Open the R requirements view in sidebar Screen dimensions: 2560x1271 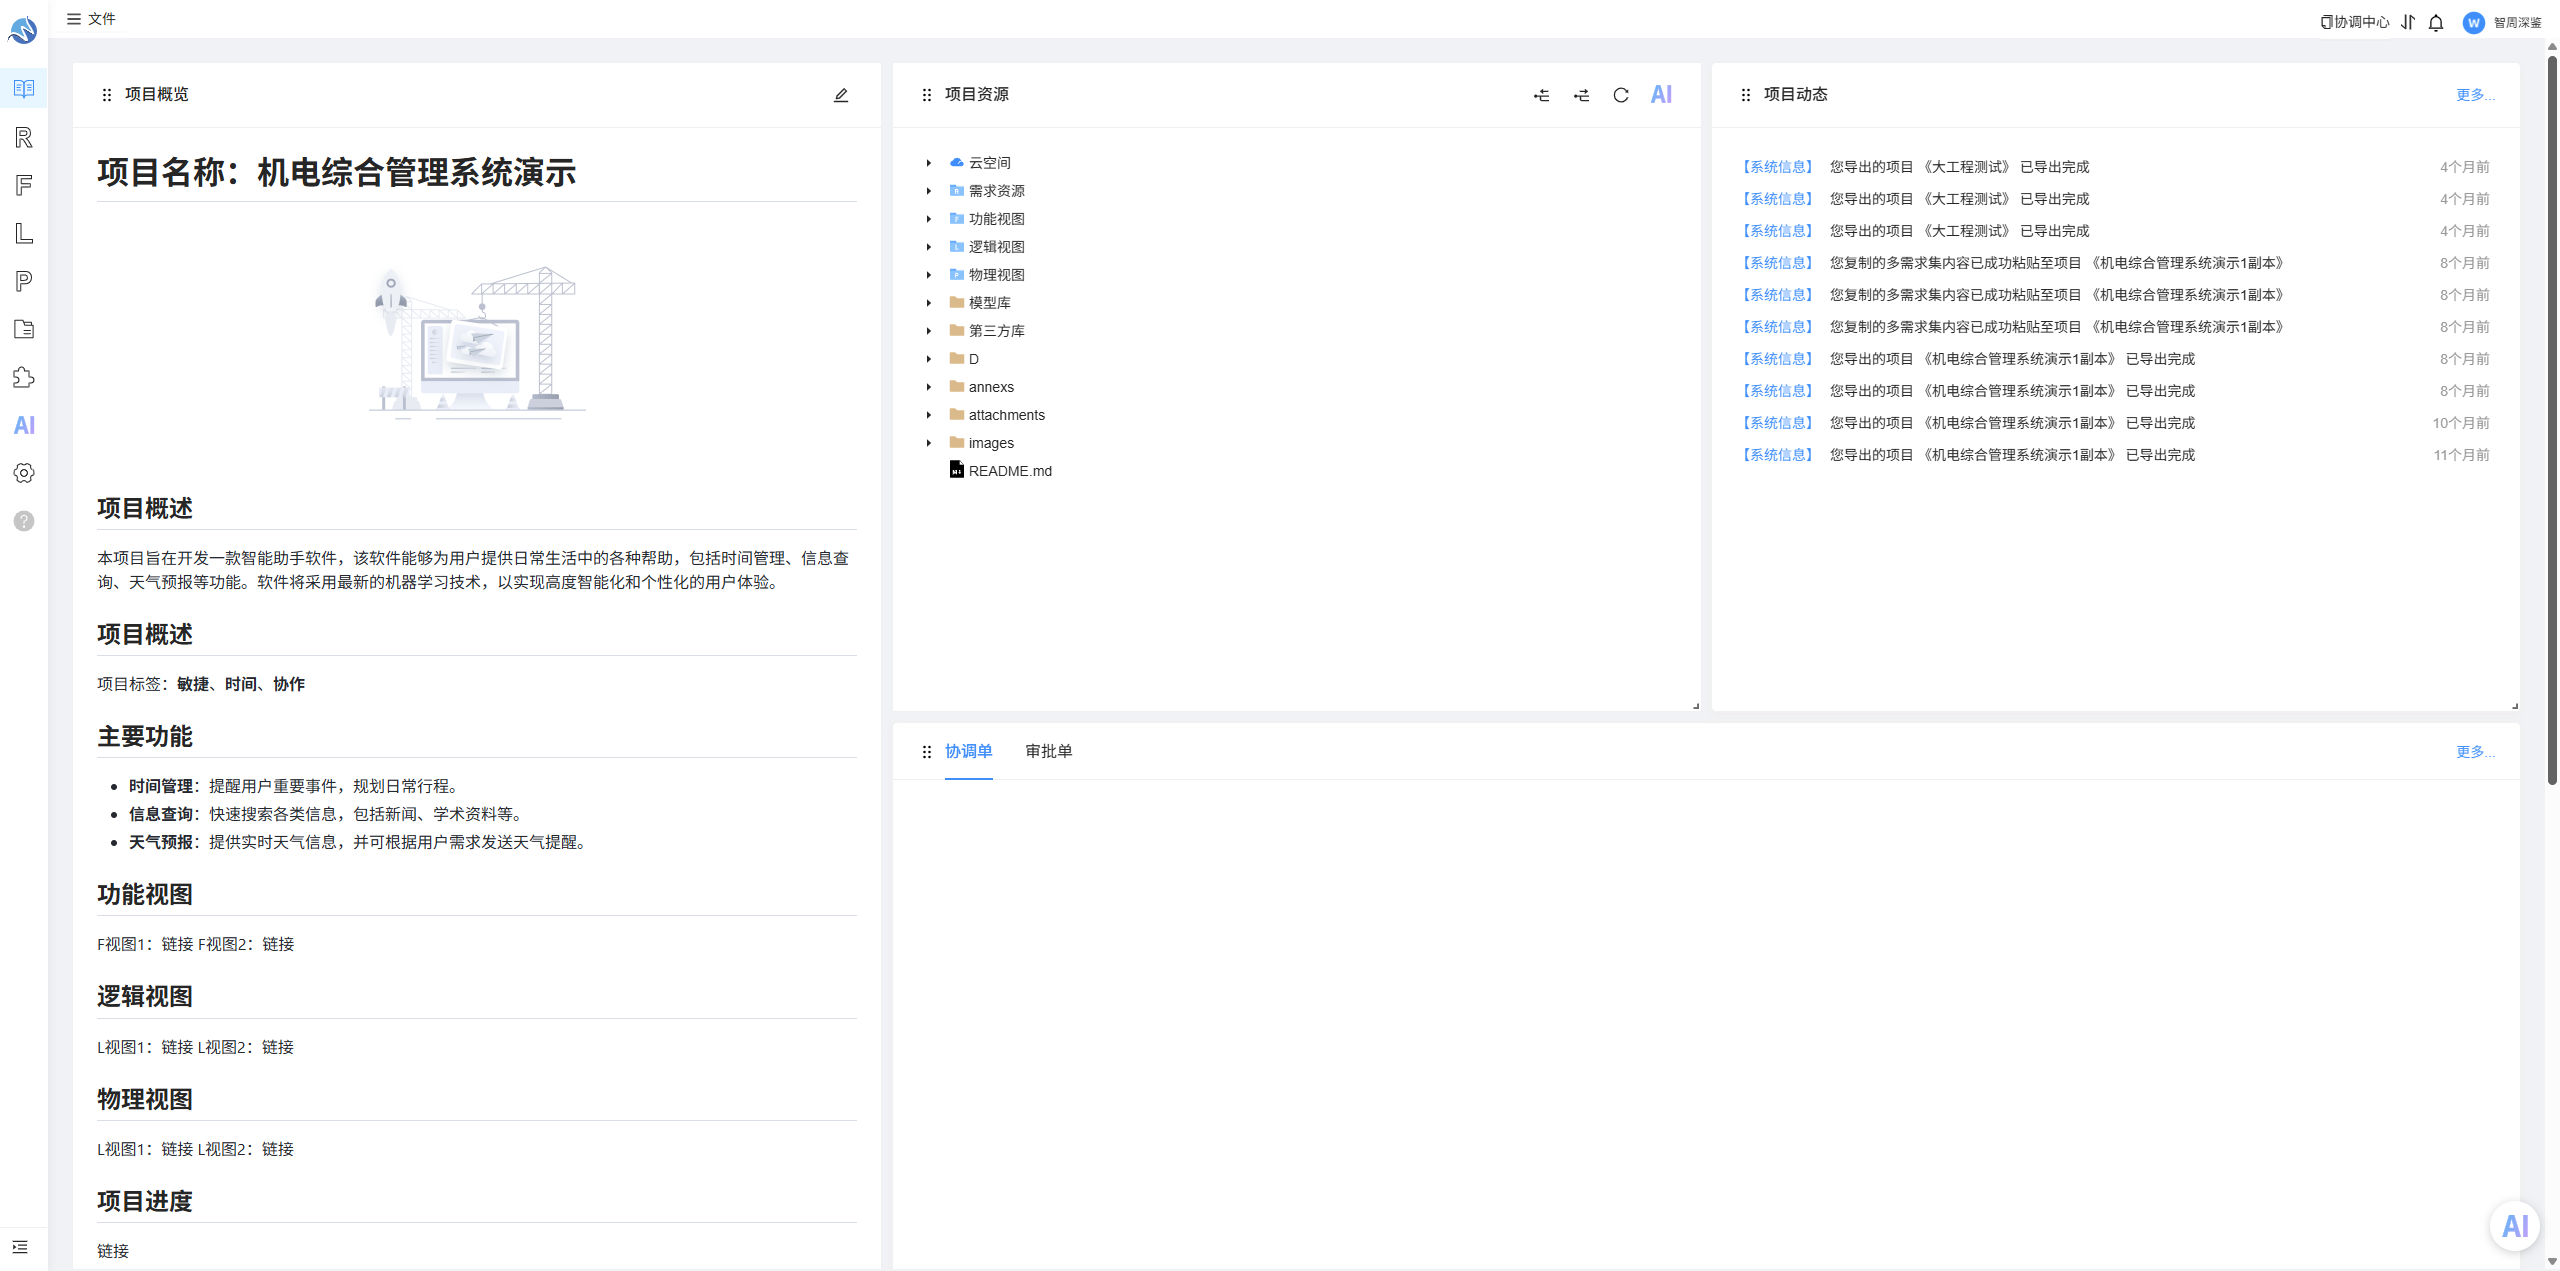[24, 137]
